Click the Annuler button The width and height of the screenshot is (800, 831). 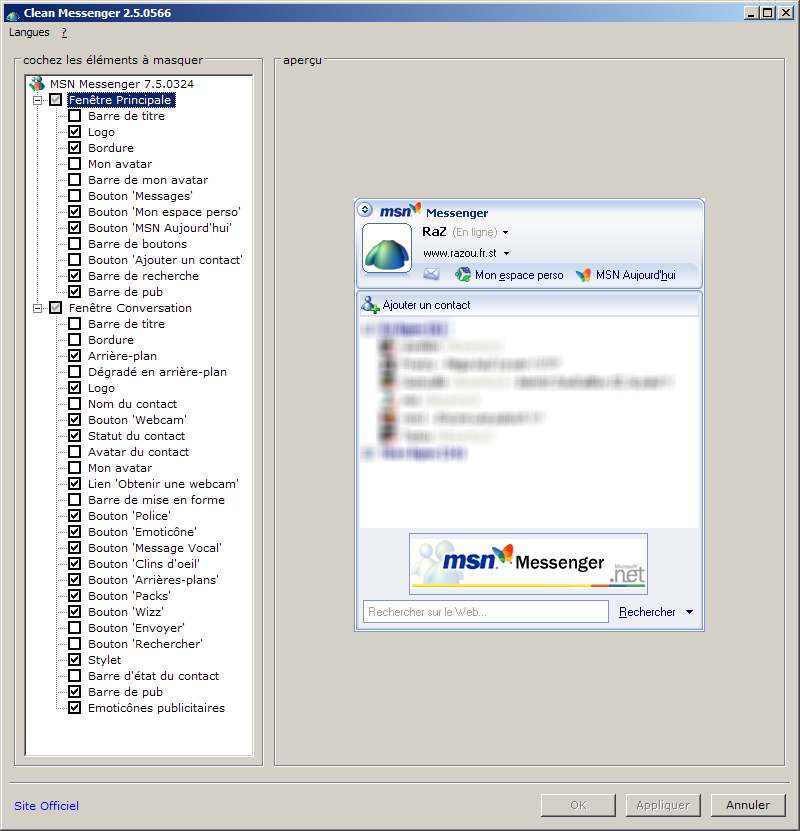pyautogui.click(x=748, y=805)
